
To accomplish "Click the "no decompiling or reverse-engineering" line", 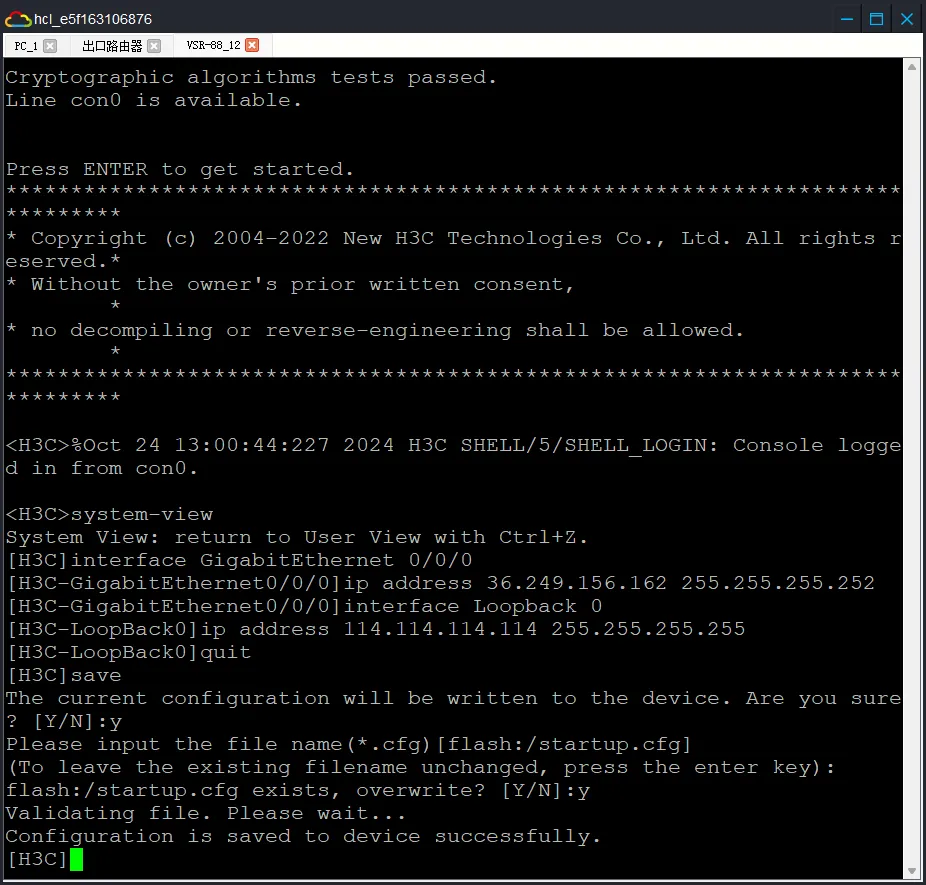I will point(374,331).
